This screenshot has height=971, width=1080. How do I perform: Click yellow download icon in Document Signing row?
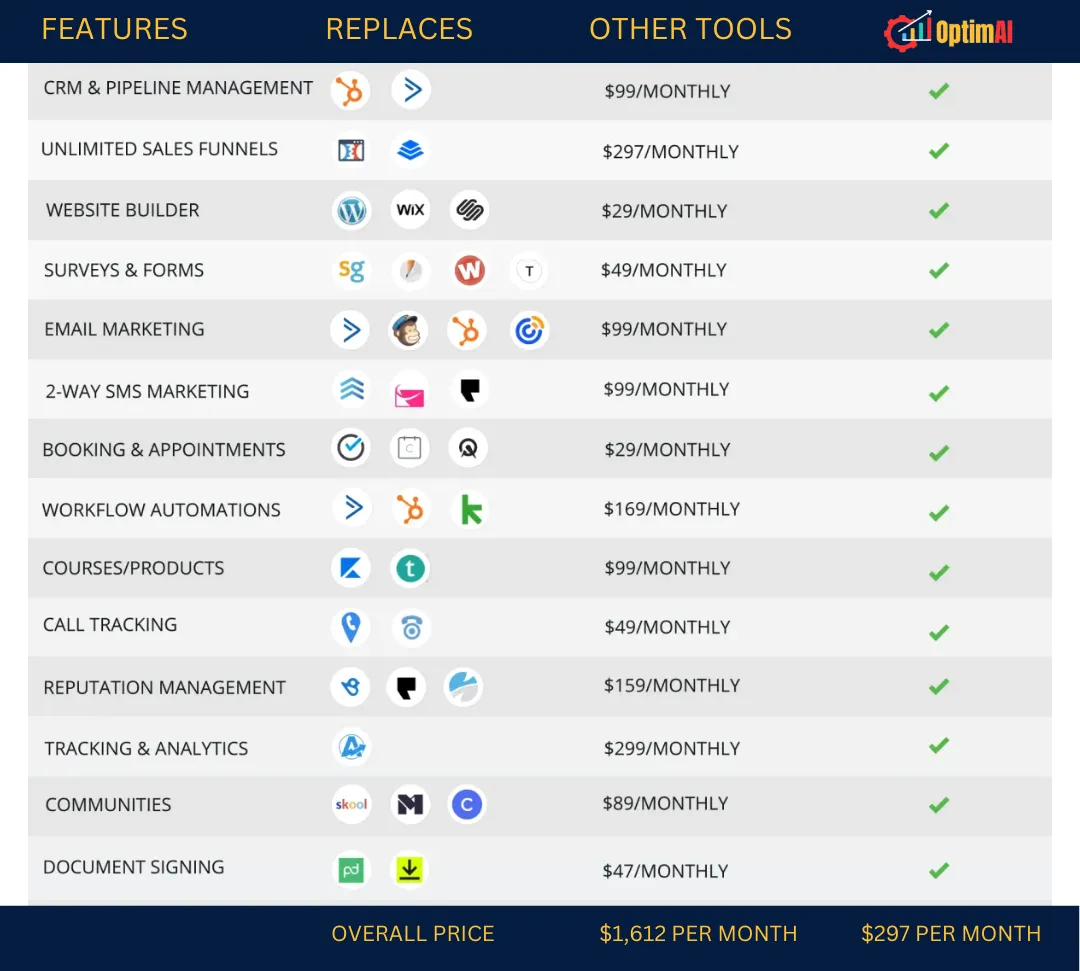point(409,870)
